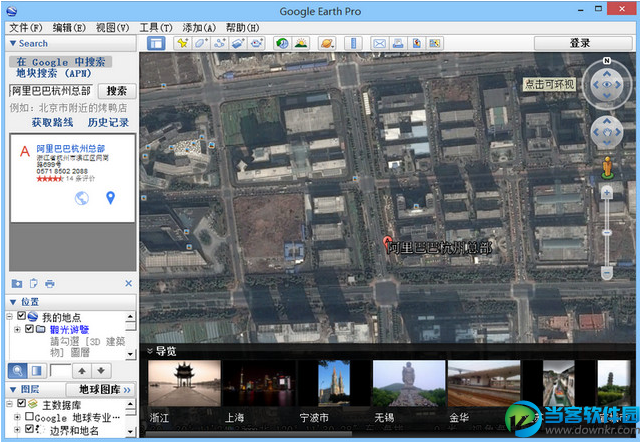
Task: Open the 工具(T) menu
Action: coord(154,27)
